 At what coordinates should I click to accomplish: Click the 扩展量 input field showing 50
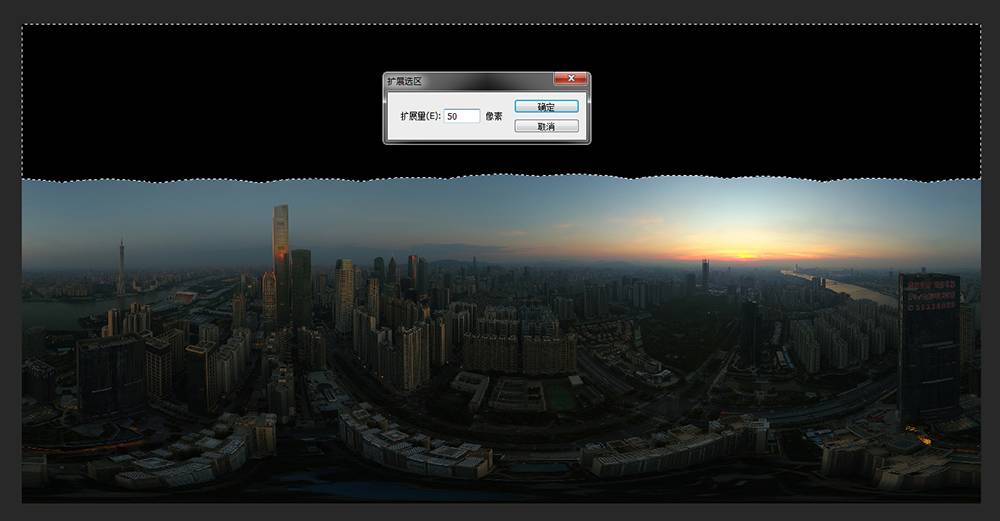point(462,116)
